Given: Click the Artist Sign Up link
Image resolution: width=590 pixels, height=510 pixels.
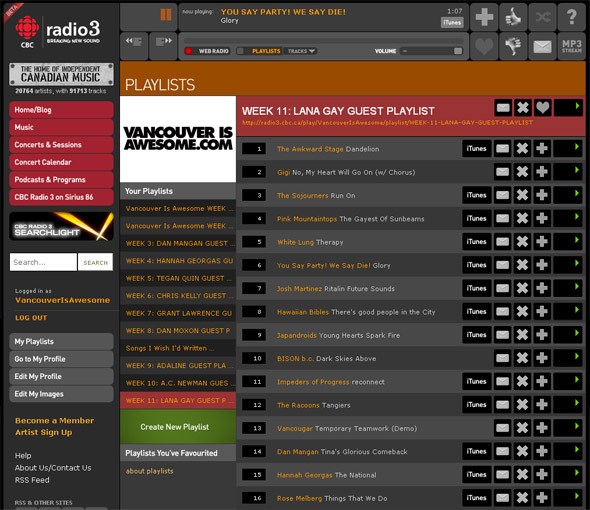Looking at the screenshot, I should [x=44, y=432].
